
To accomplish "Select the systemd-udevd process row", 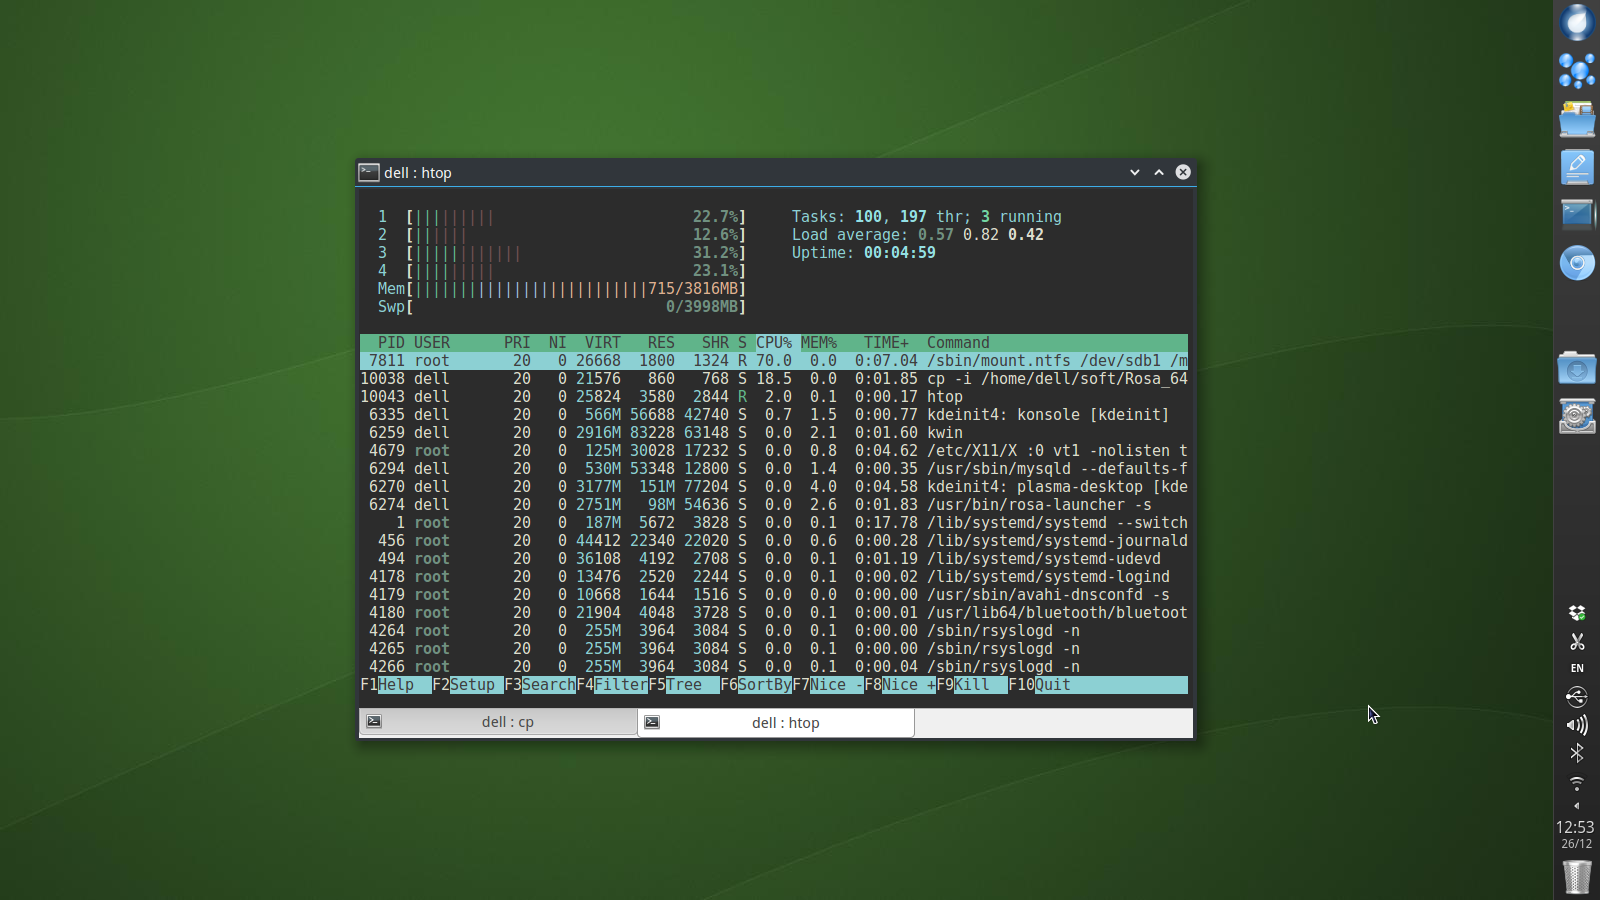I will coord(774,559).
